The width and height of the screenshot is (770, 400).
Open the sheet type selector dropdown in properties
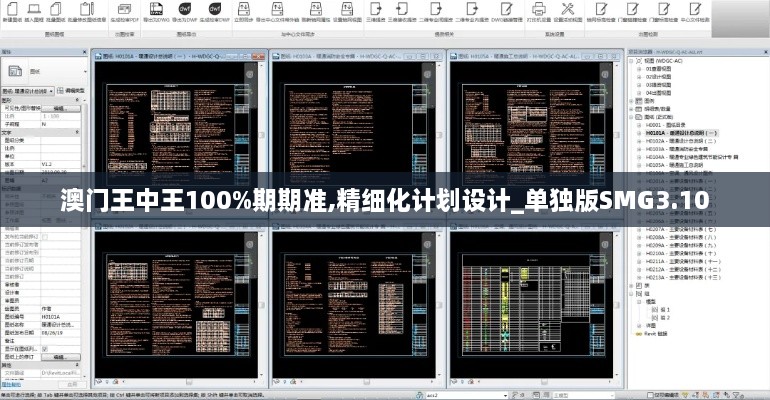28,91
